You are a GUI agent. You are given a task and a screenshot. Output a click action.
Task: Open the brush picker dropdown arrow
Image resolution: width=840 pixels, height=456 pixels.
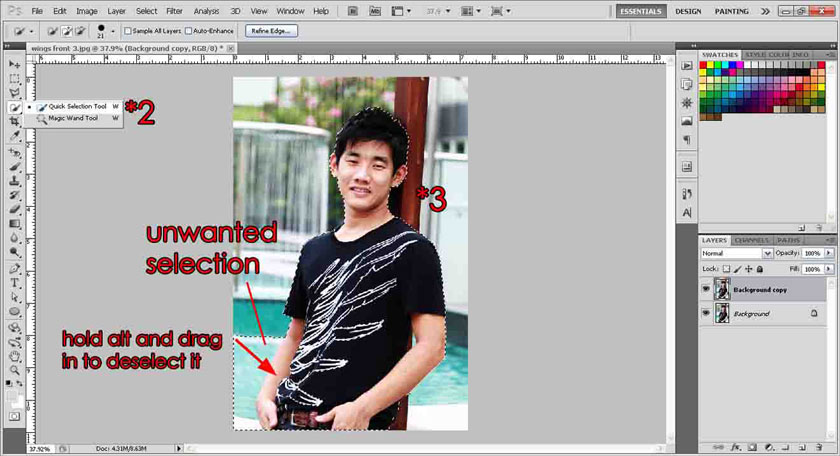[112, 32]
